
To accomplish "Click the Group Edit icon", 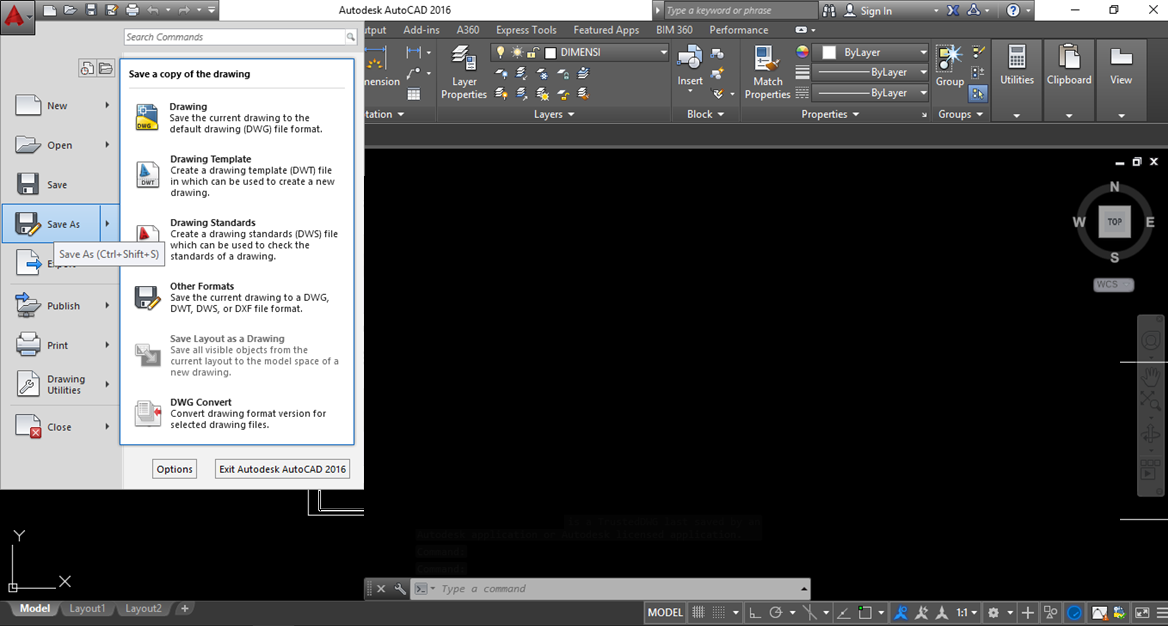I will [979, 73].
